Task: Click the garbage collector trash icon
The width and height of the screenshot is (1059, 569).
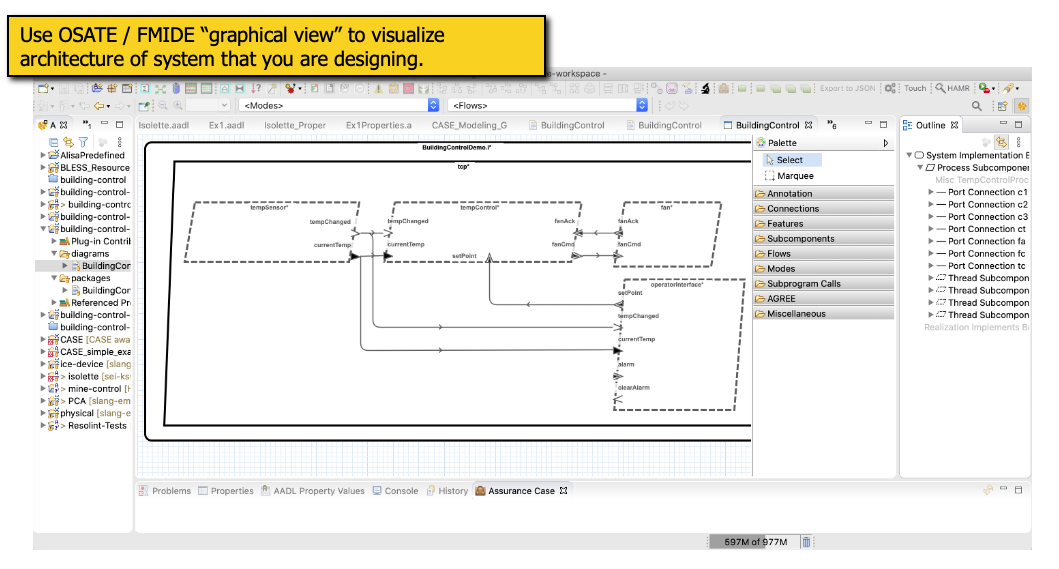Action: tap(807, 542)
